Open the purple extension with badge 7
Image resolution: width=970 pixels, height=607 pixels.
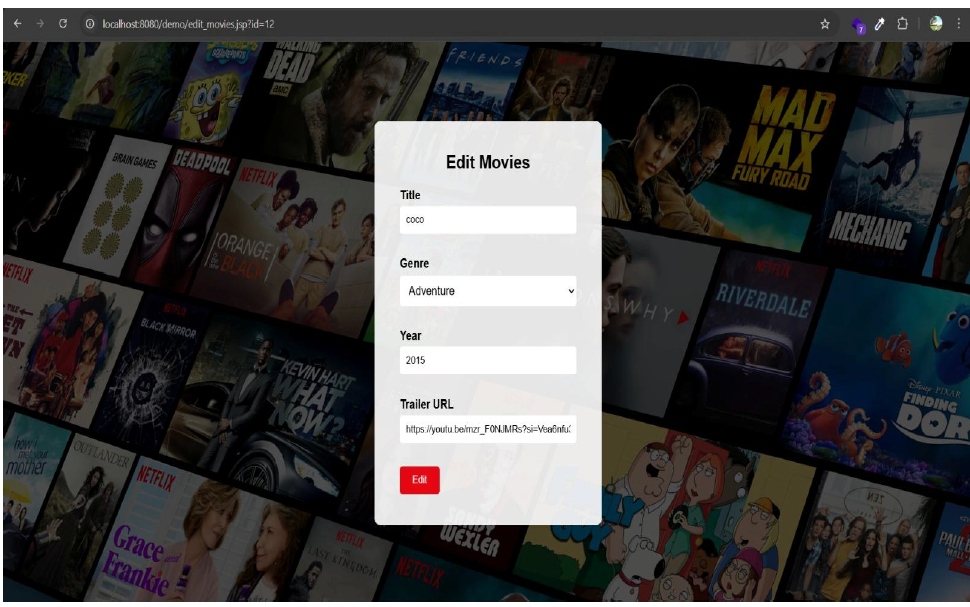pyautogui.click(x=858, y=25)
